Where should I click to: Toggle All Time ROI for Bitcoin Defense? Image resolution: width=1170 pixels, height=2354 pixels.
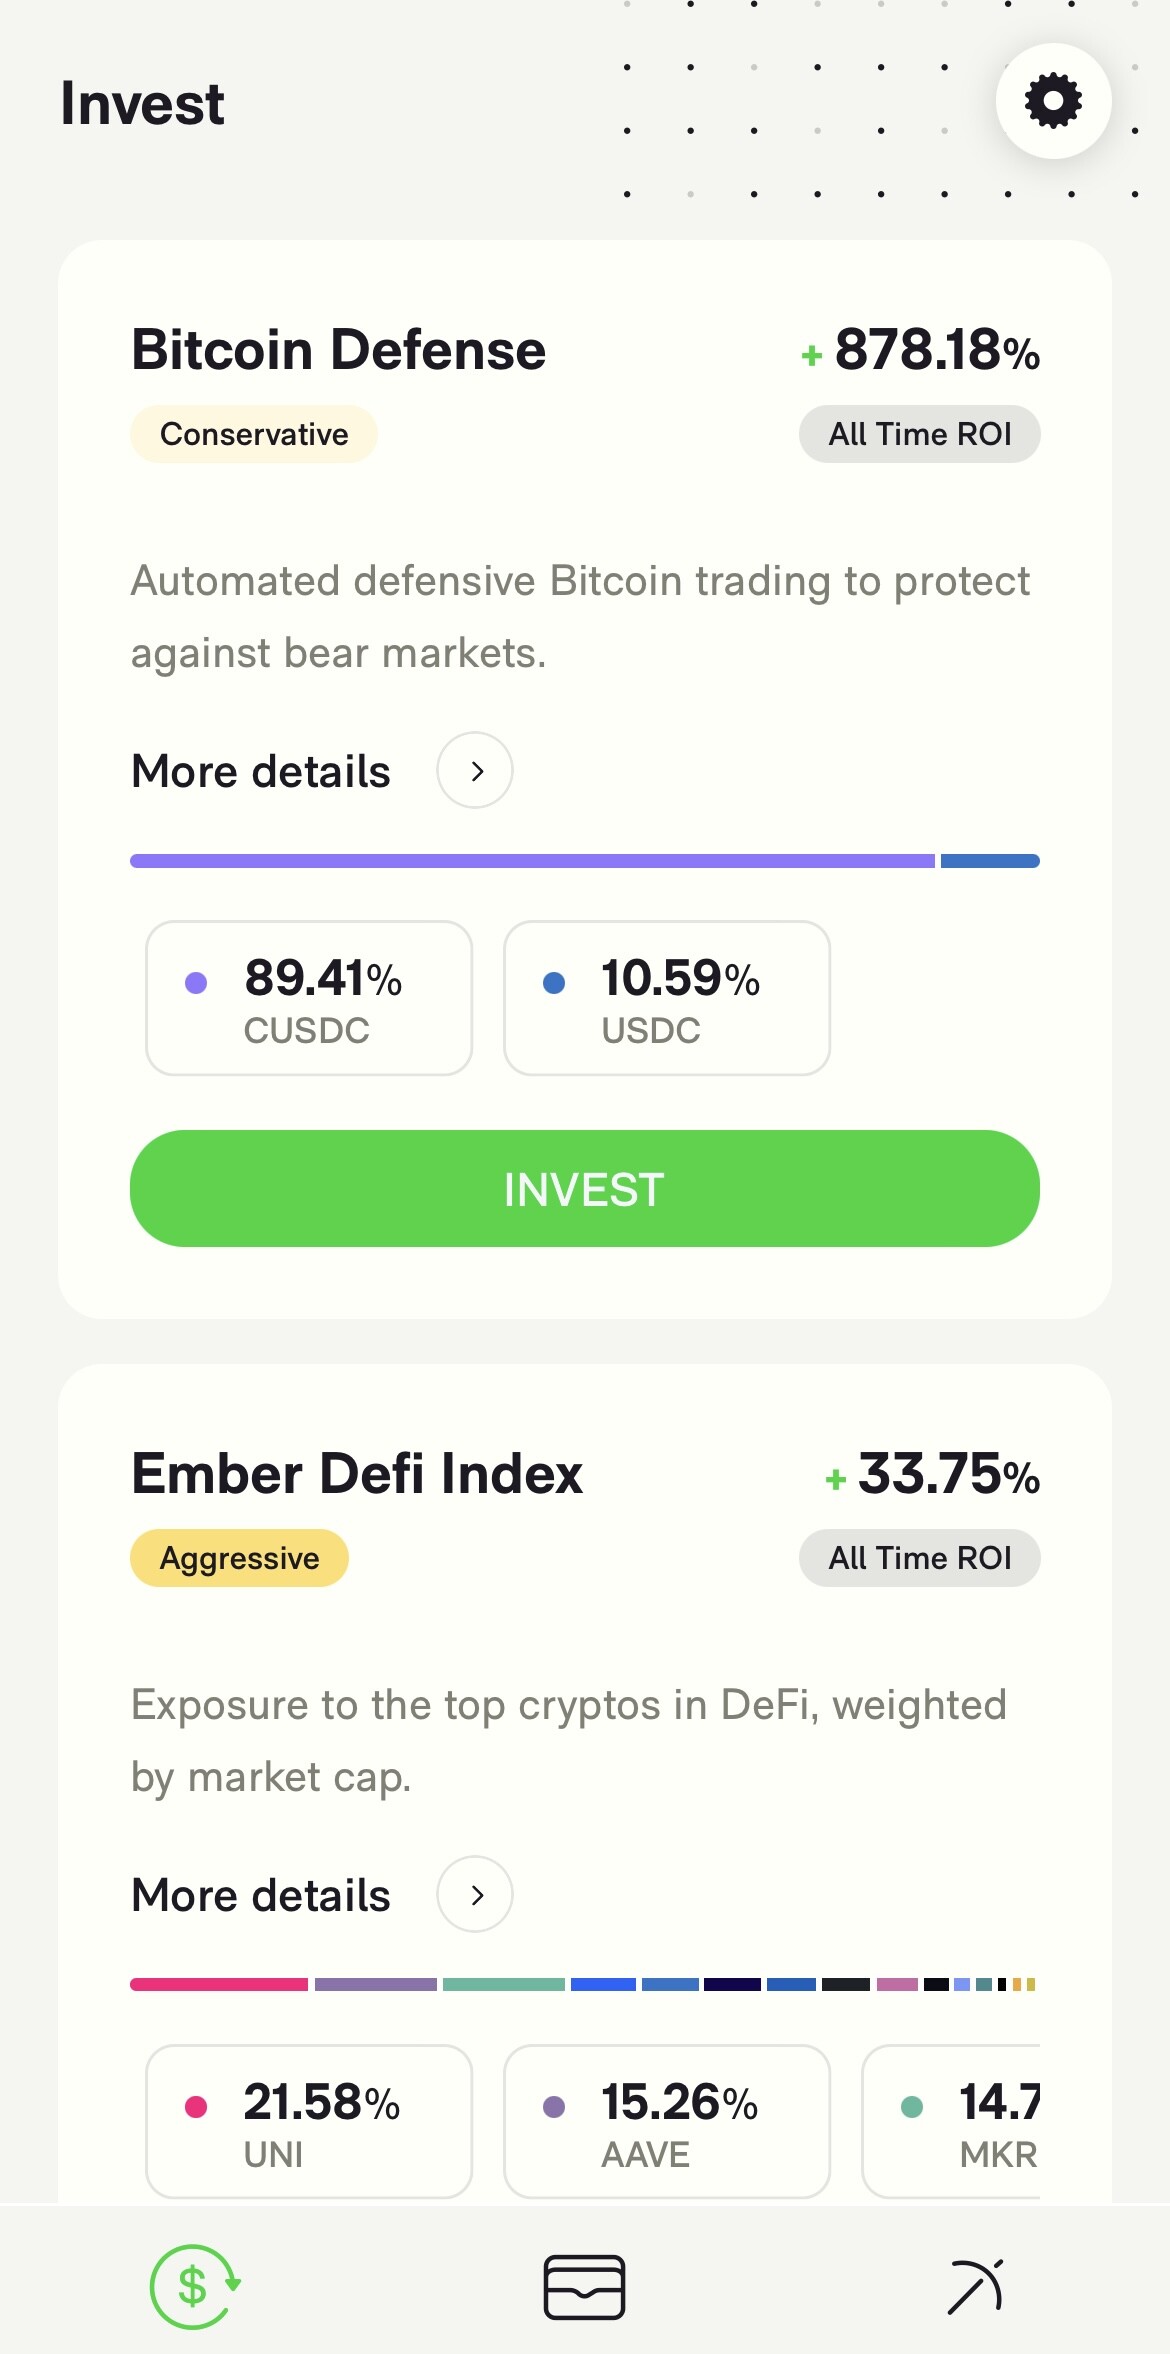919,434
